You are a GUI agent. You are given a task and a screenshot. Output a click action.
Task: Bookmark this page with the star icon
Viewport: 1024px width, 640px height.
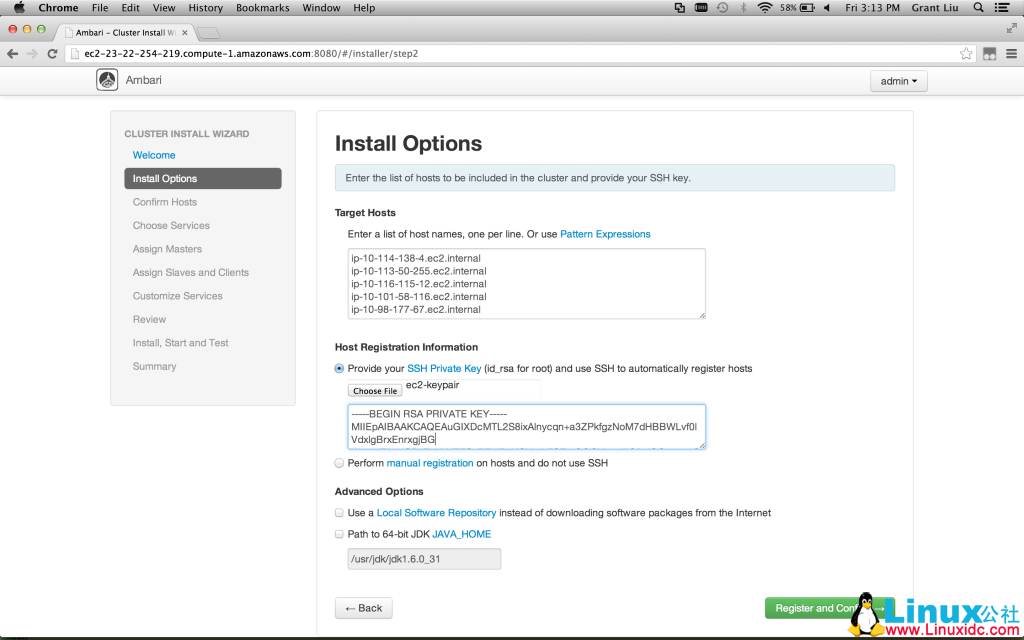pyautogui.click(x=966, y=54)
